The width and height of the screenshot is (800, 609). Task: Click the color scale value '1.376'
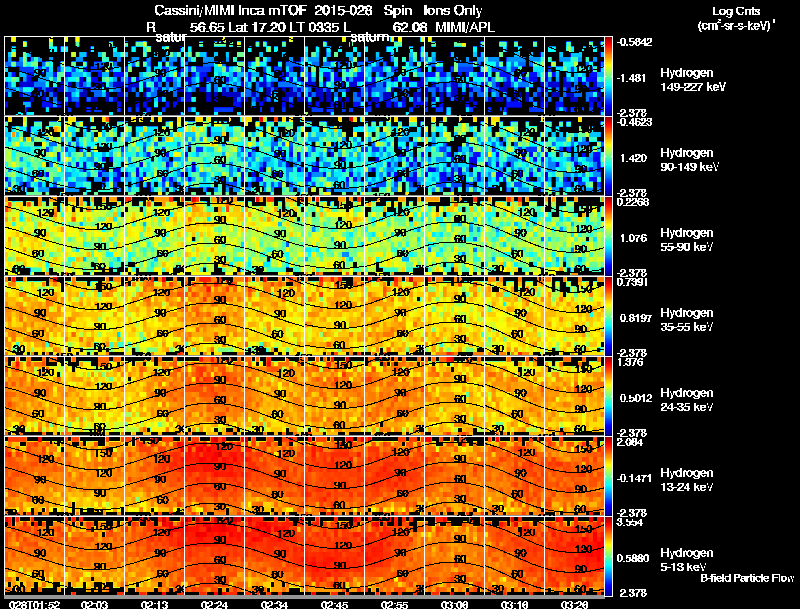point(630,363)
